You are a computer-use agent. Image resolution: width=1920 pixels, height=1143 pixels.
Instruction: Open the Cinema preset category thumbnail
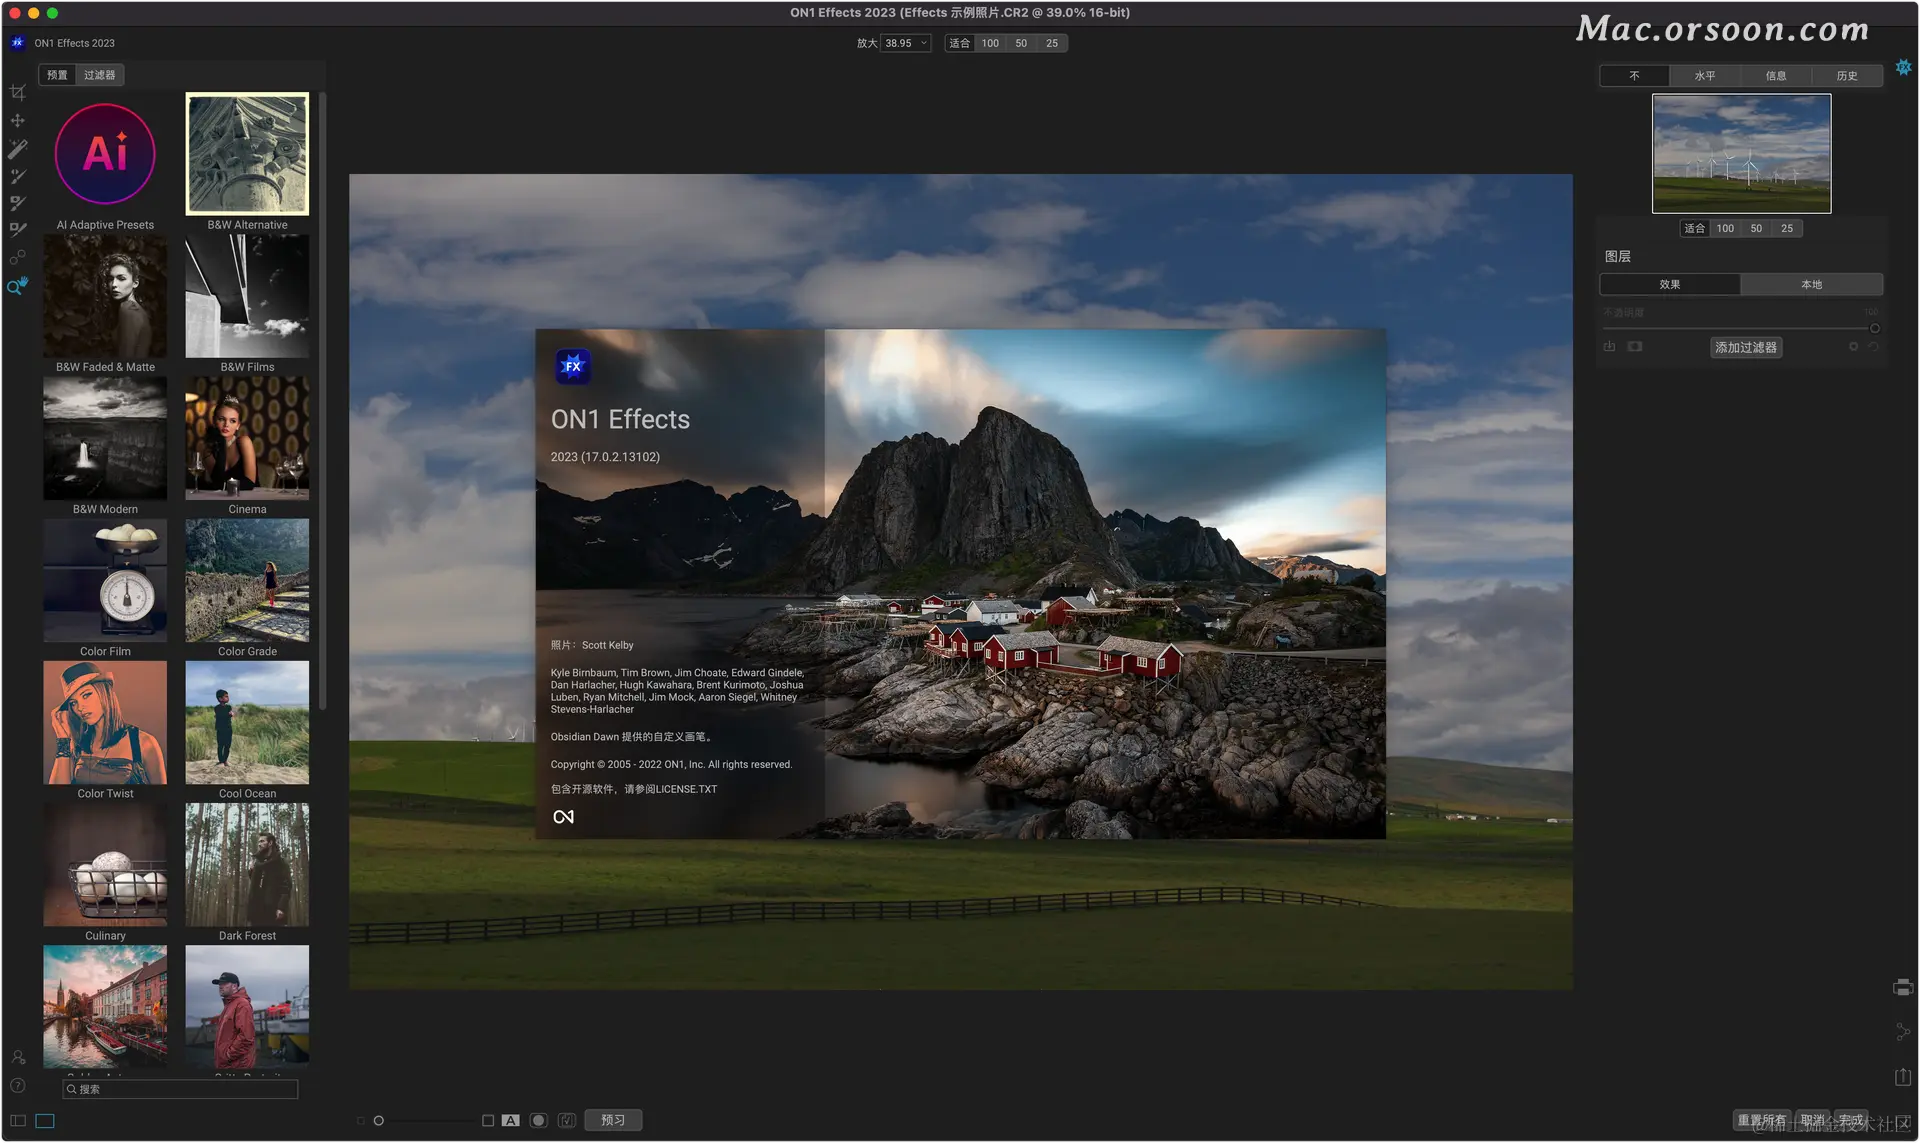pos(247,439)
